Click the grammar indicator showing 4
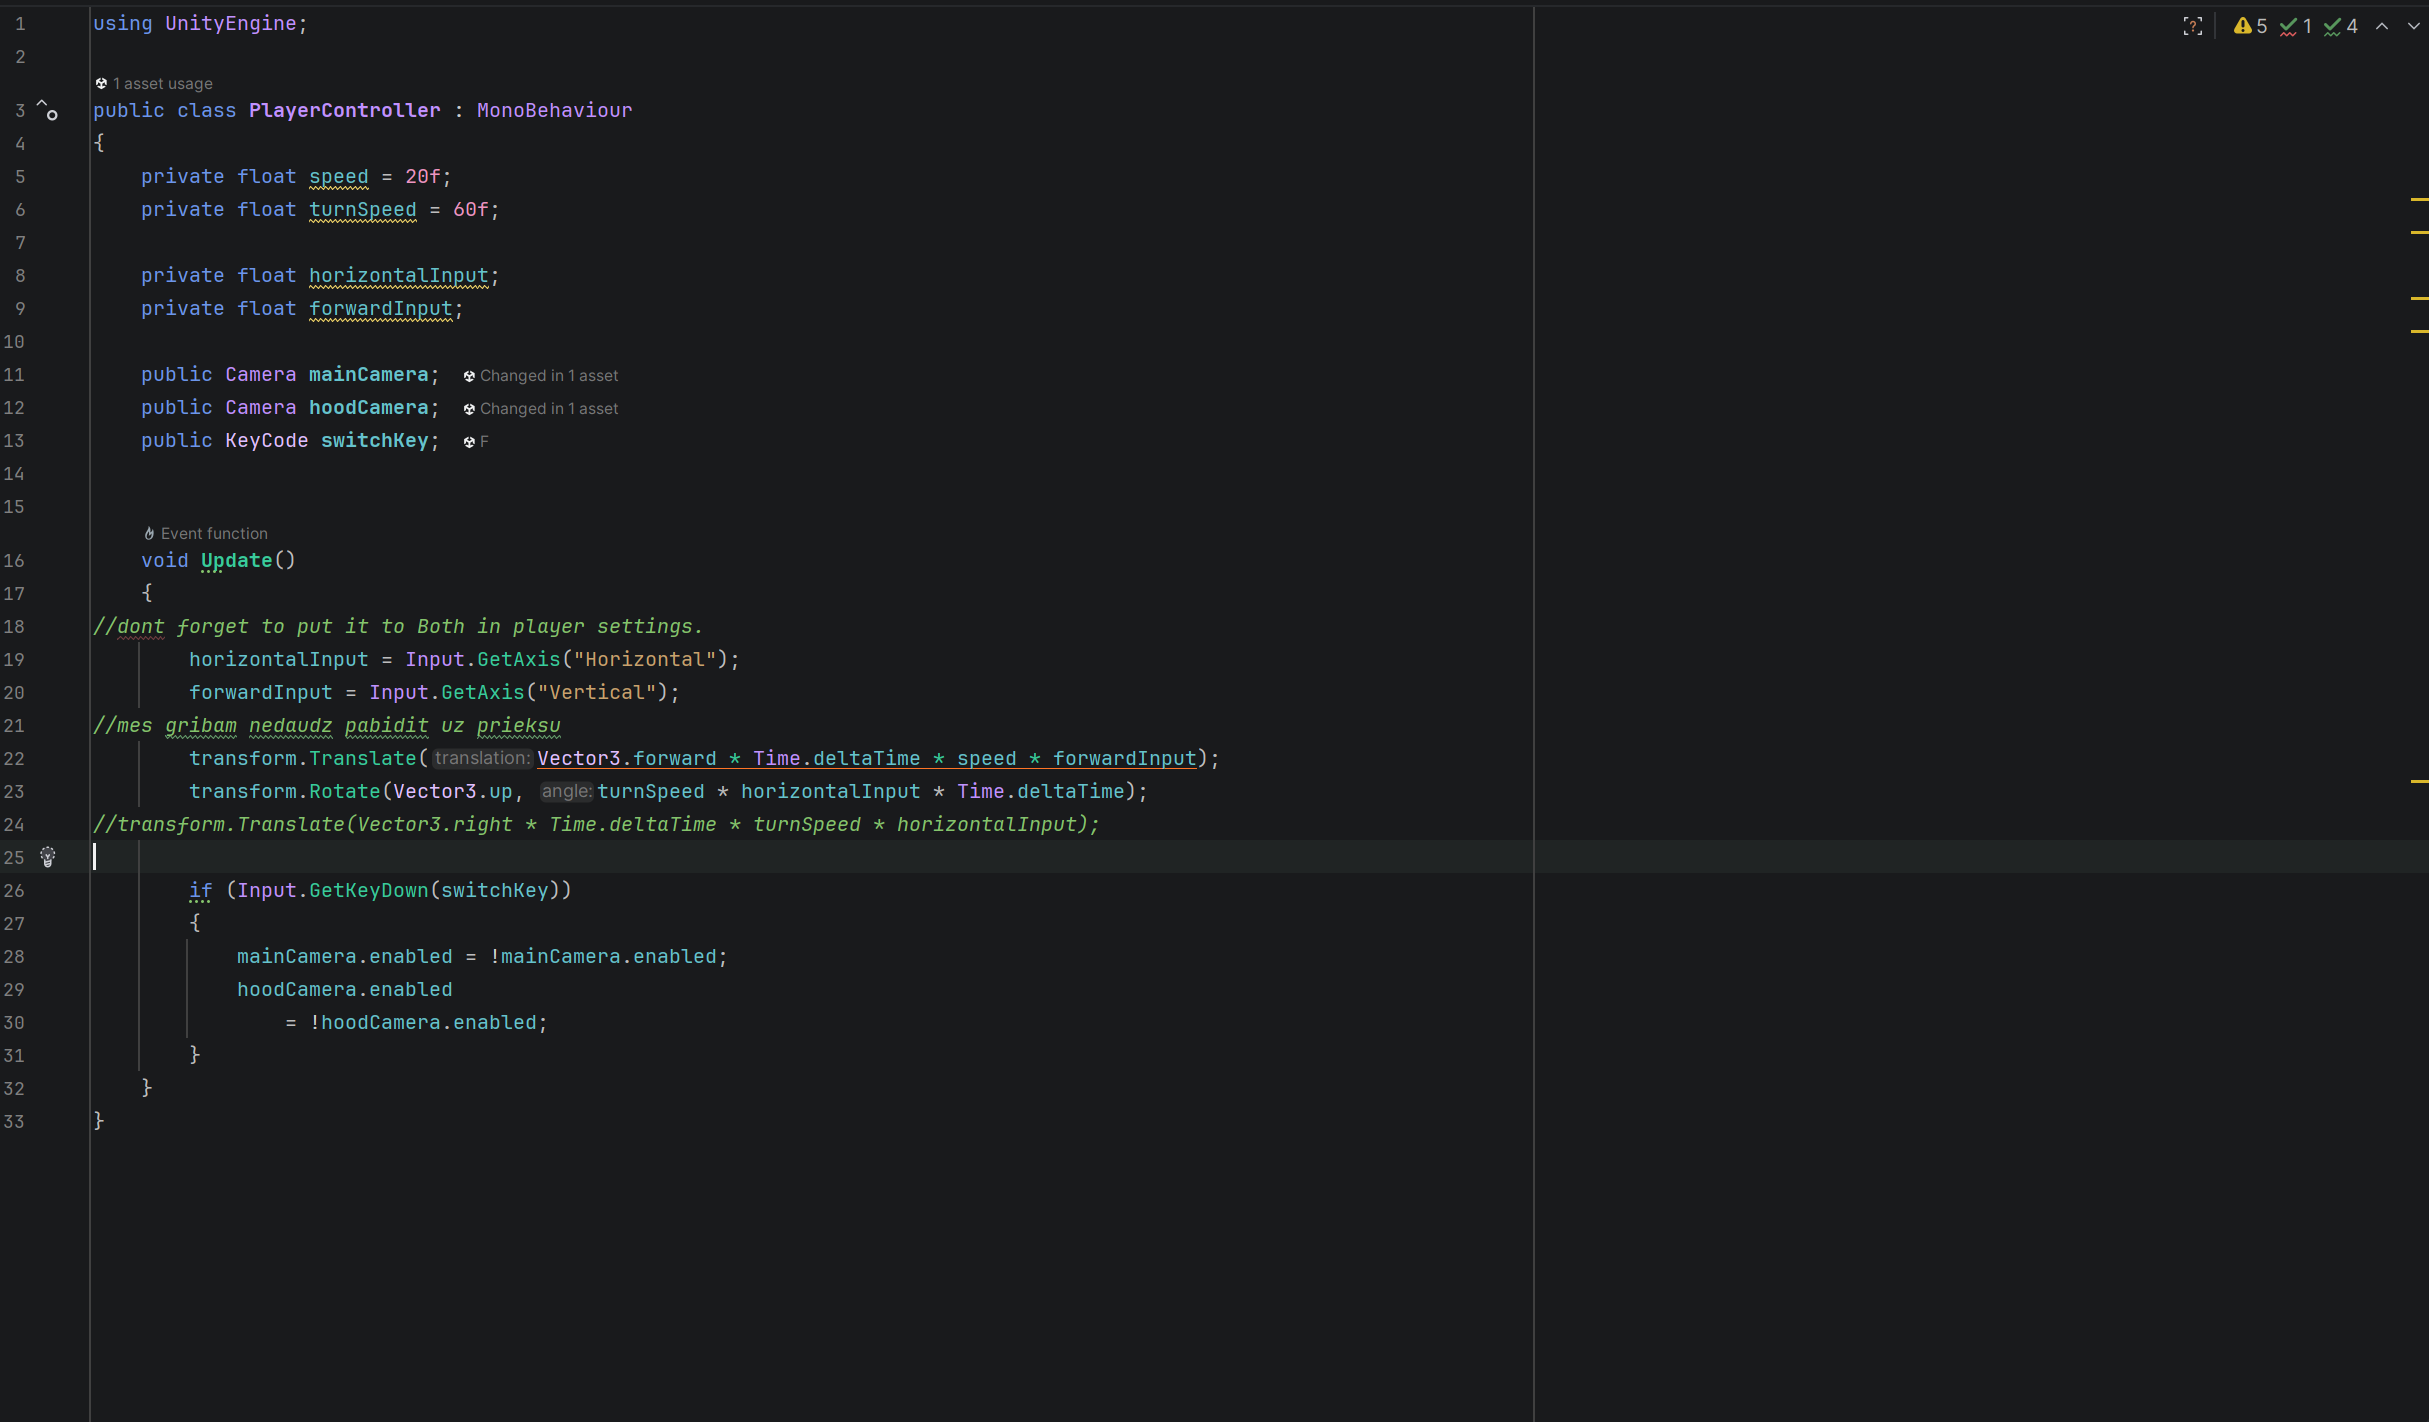The image size is (2429, 1422). coord(2340,27)
